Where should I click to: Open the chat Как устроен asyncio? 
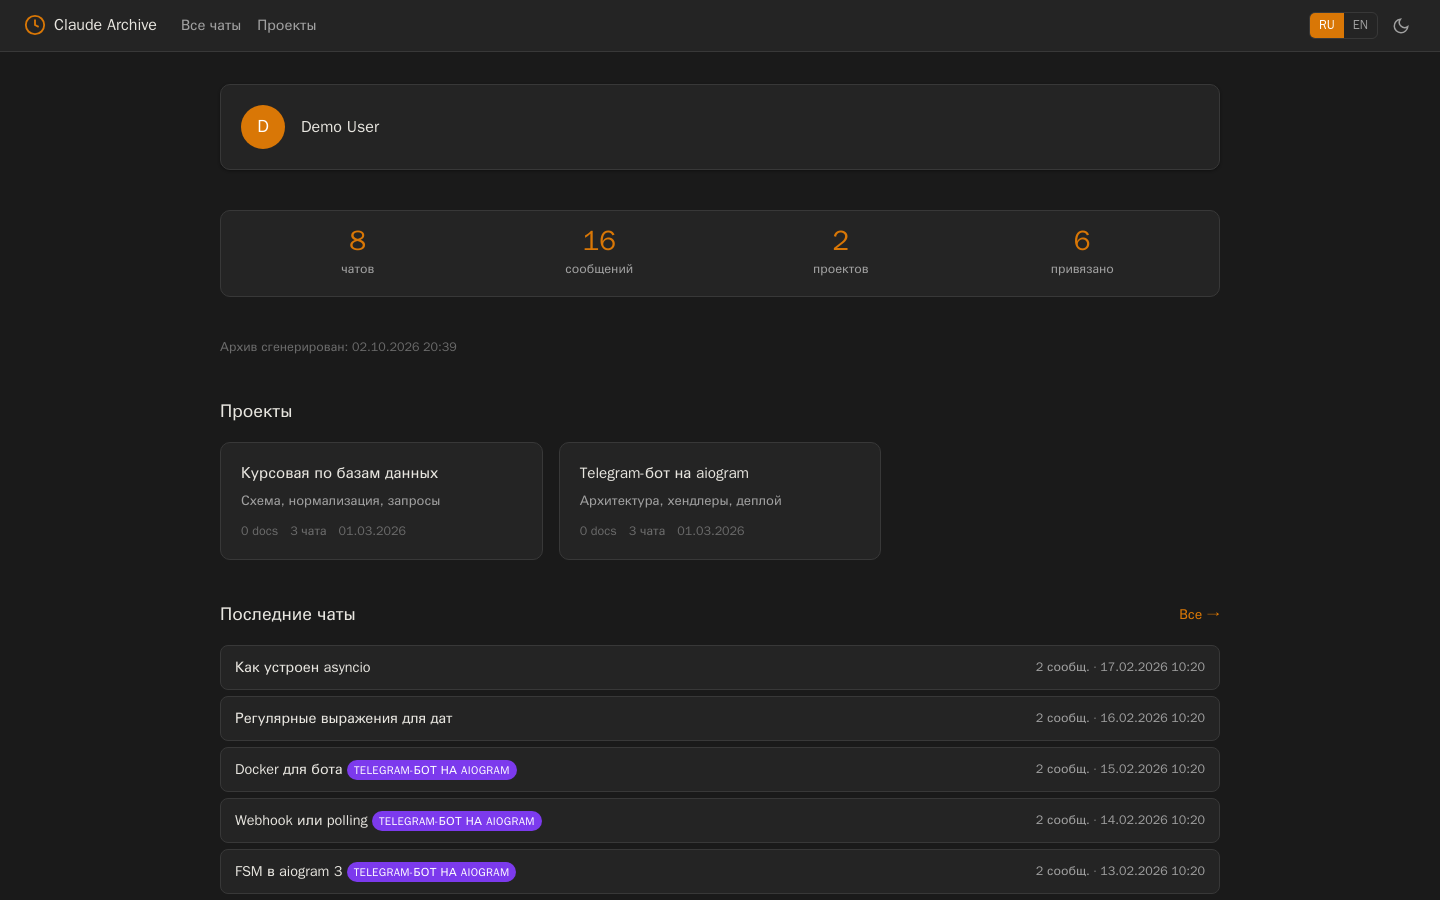point(720,667)
